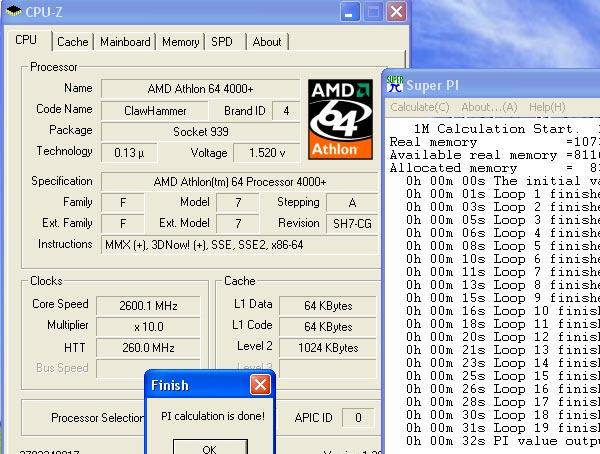Minimize the CPU-Z window
The width and height of the screenshot is (600, 454).
(x=349, y=12)
